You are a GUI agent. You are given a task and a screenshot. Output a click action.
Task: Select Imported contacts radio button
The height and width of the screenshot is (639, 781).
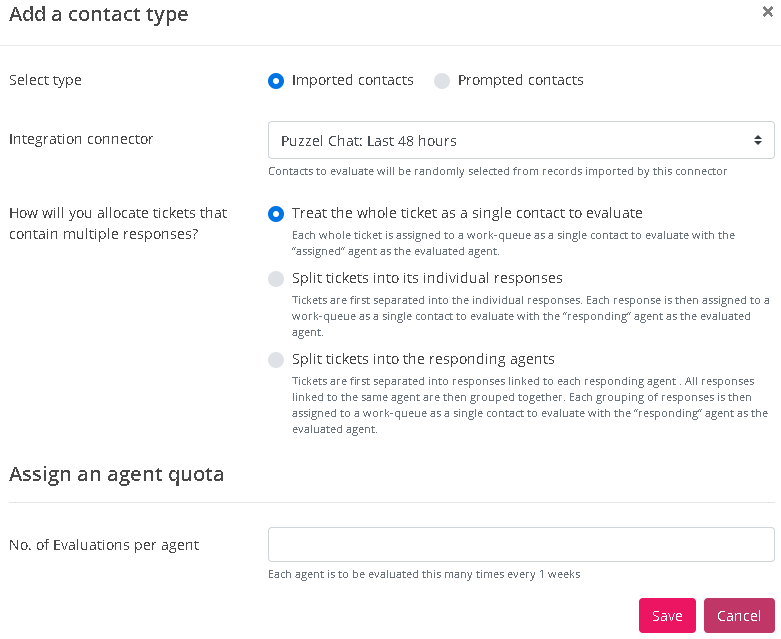(x=276, y=81)
